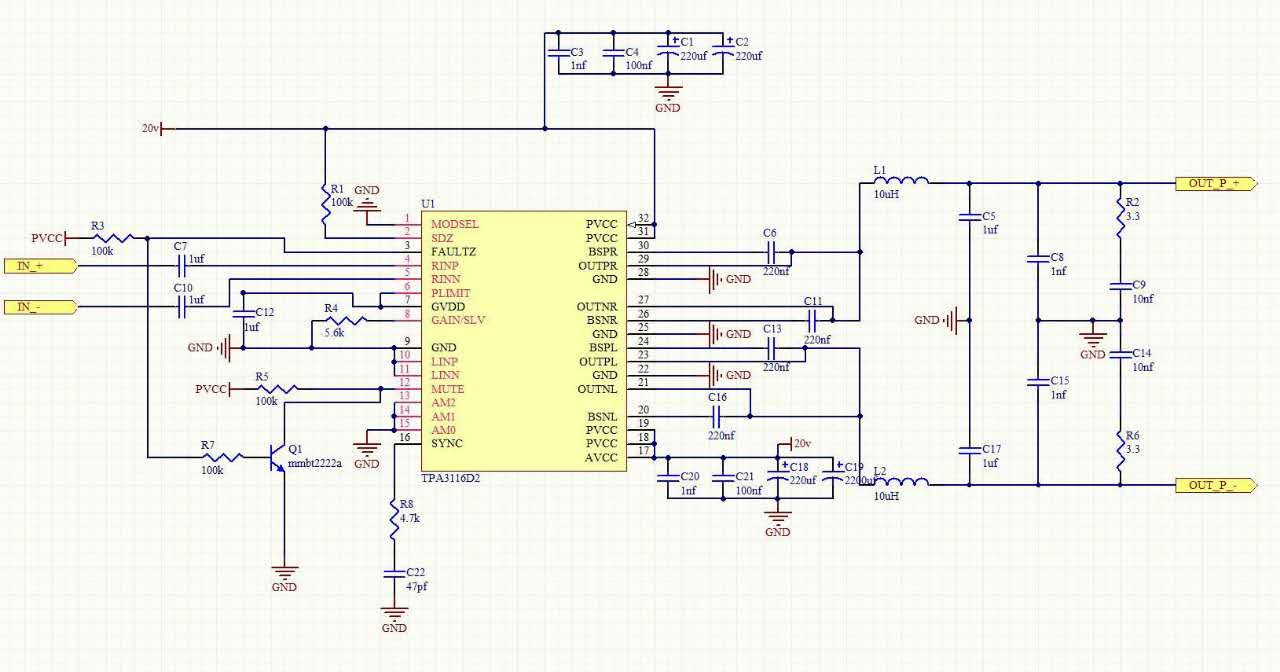Click the C9 10nf capacitor symbol

pyautogui.click(x=1120, y=287)
